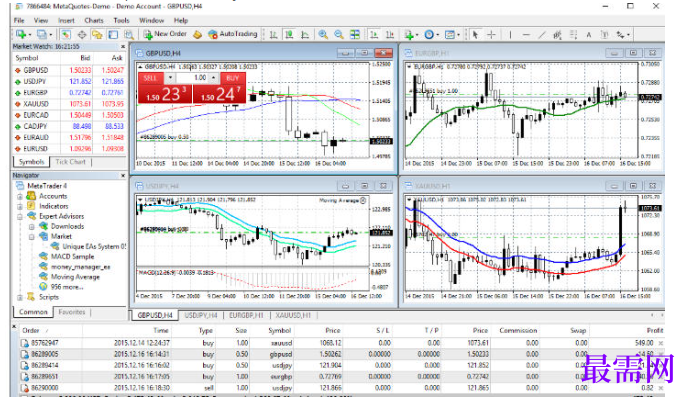Screen dimensions: 693x400
Task: Sort orders by the Profit column header
Action: pyautogui.click(x=655, y=330)
